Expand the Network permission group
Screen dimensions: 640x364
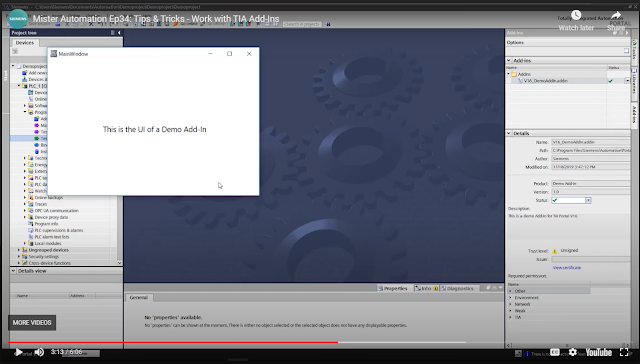pos(510,304)
